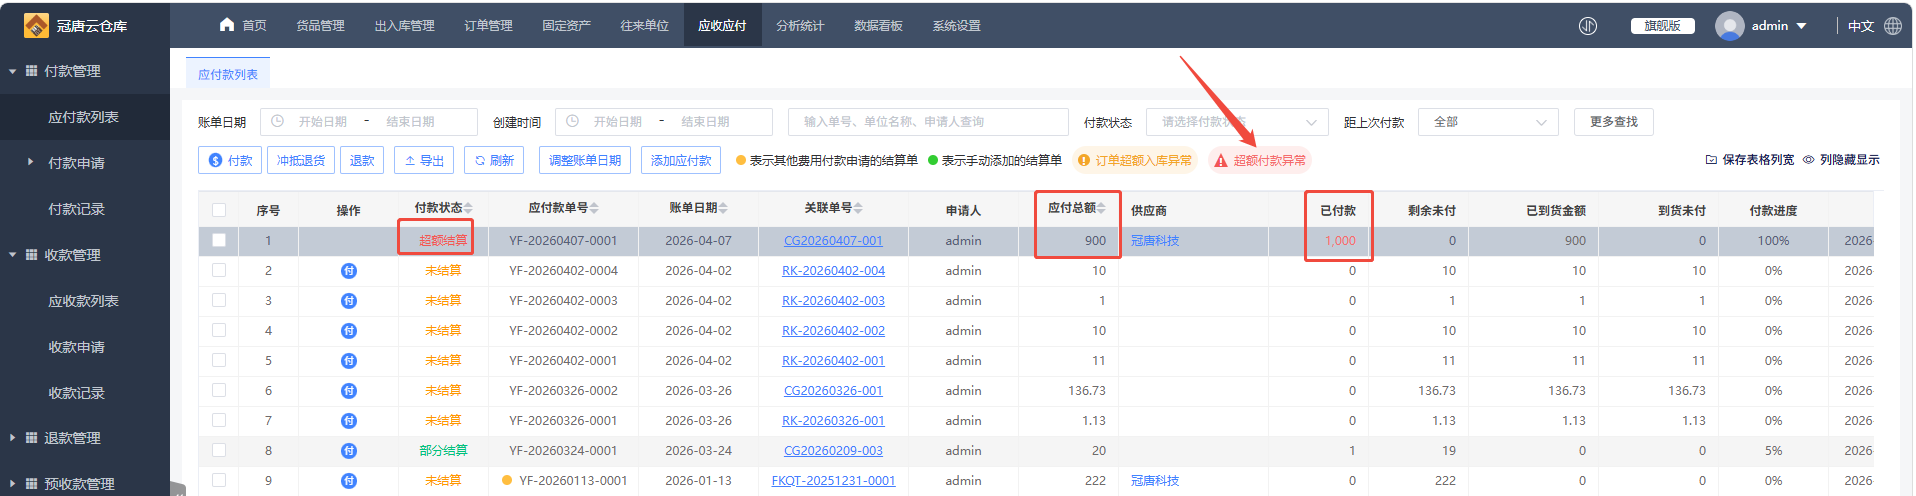Click the pay icon in row 7
Image resolution: width=1916 pixels, height=496 pixels.
(348, 421)
